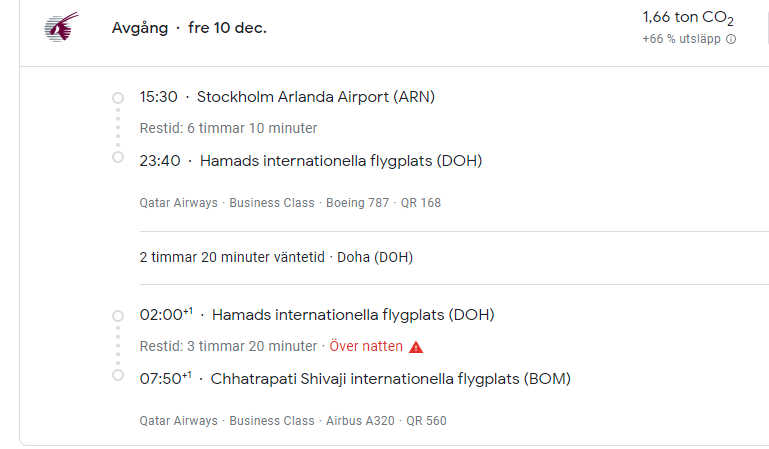The height and width of the screenshot is (449, 769).
Task: Click the red 'Över natten' label
Action: tap(366, 347)
